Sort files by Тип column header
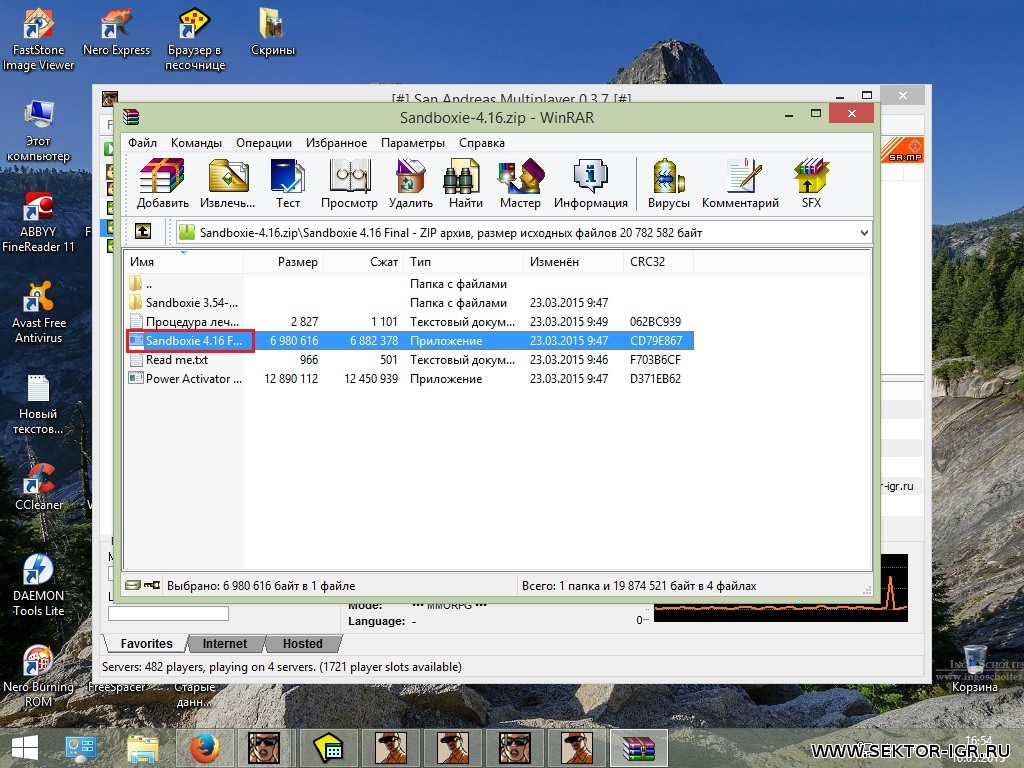Screen dimensions: 1024x768 pos(463,261)
